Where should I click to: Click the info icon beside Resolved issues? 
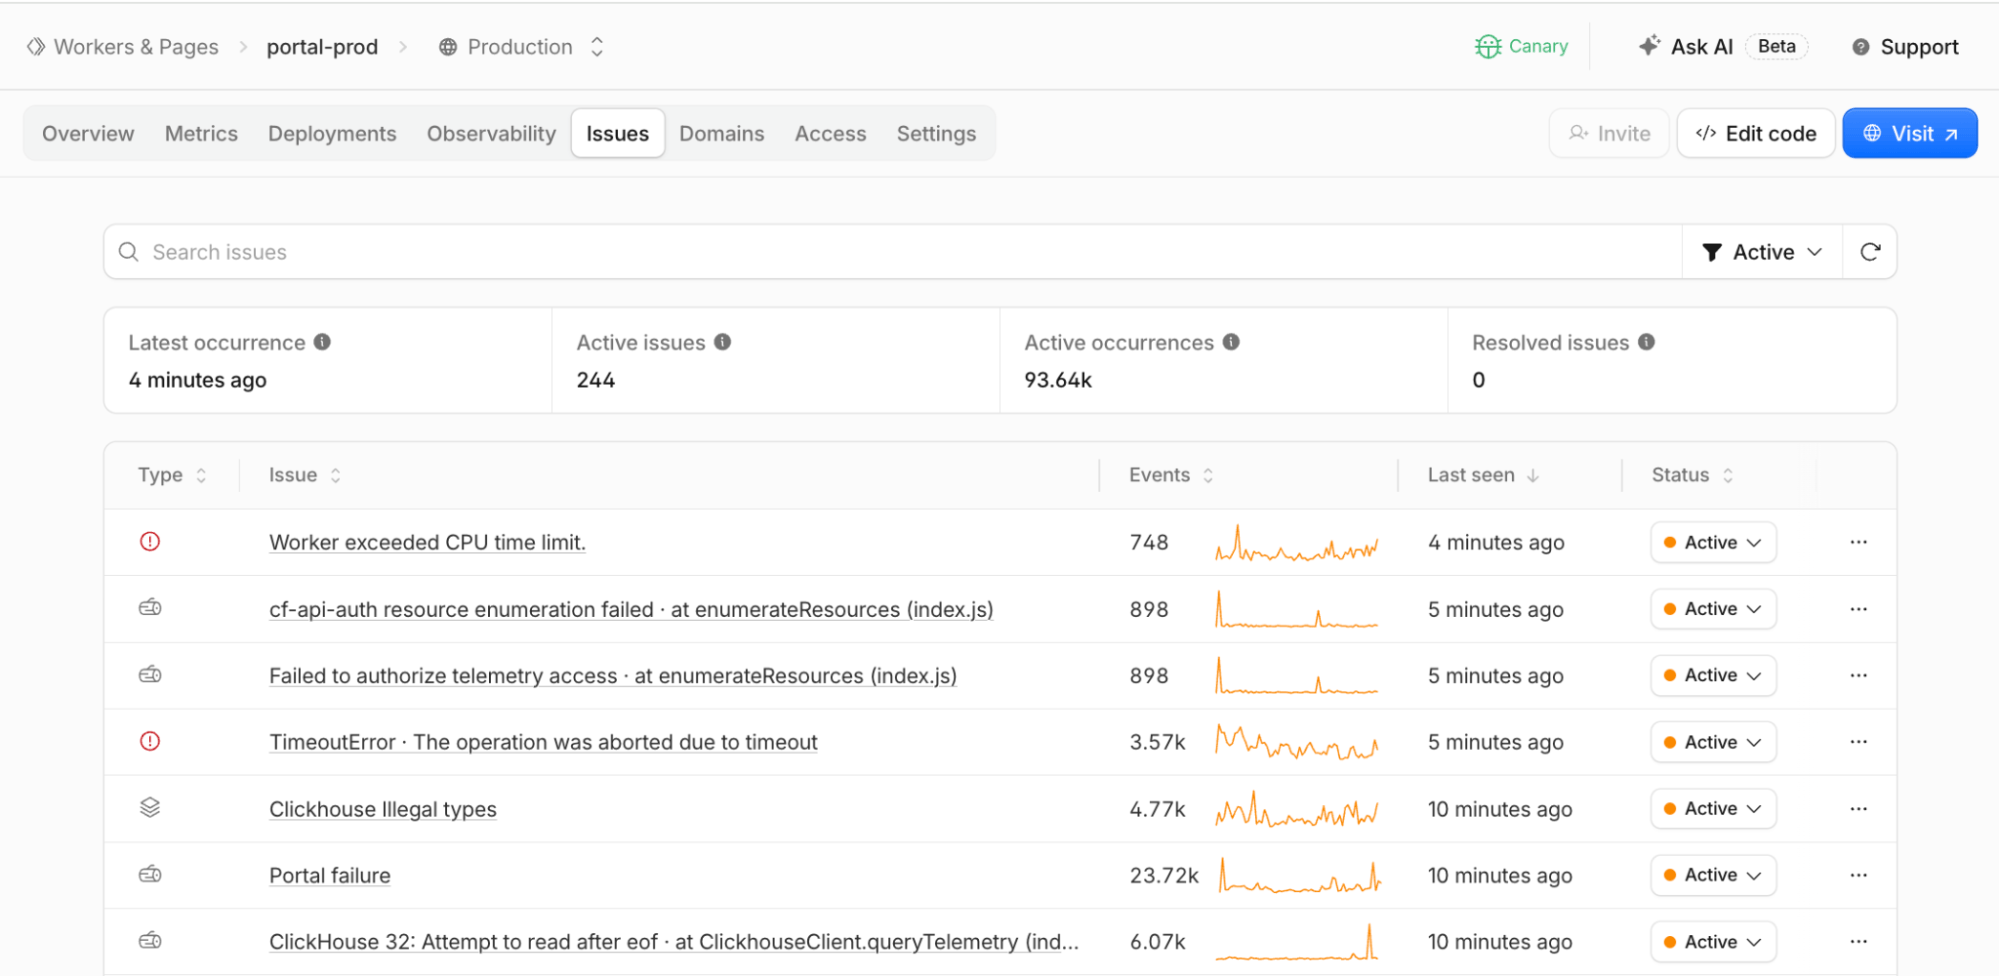(1646, 342)
